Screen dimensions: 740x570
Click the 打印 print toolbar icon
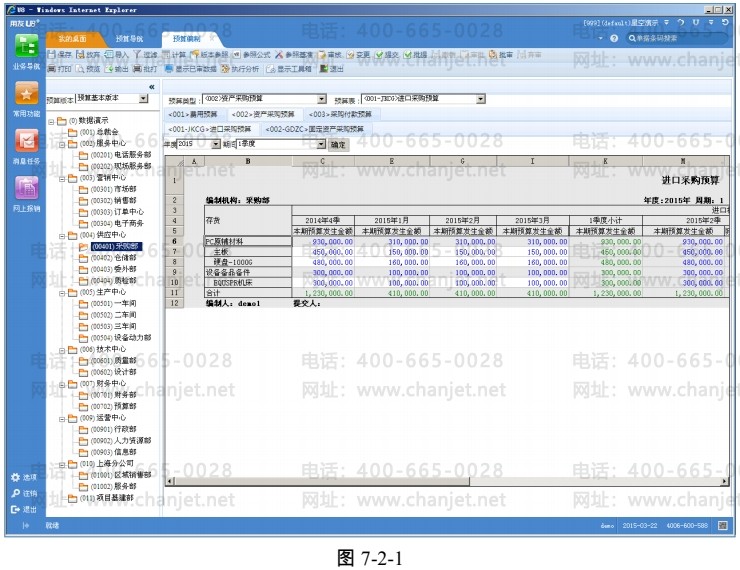[59, 68]
